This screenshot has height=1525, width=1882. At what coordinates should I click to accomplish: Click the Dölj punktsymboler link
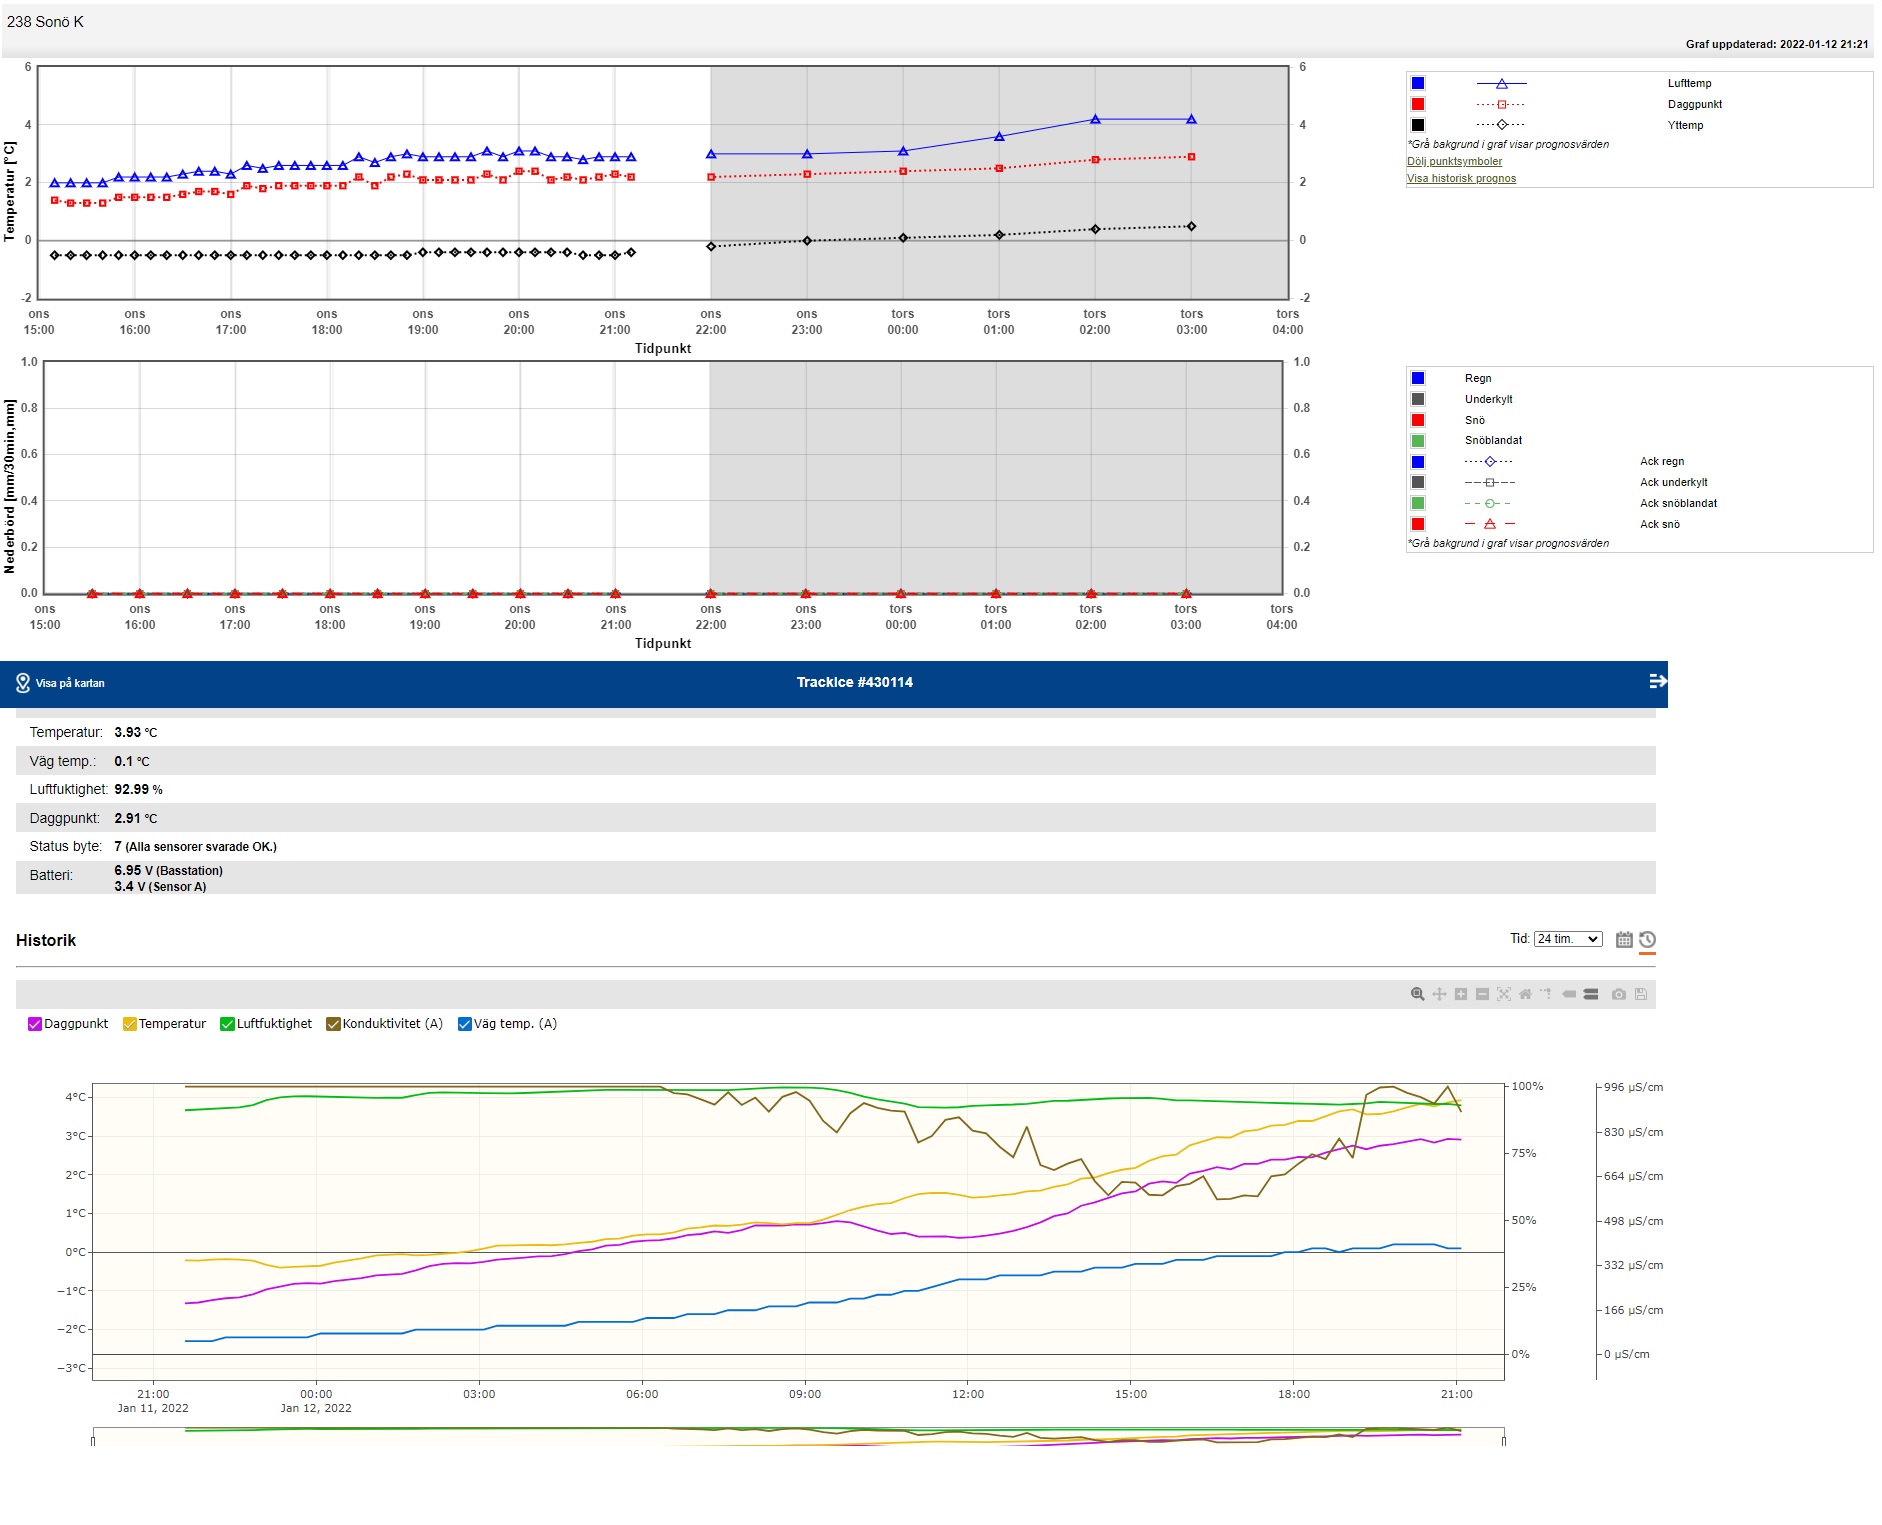click(1454, 161)
